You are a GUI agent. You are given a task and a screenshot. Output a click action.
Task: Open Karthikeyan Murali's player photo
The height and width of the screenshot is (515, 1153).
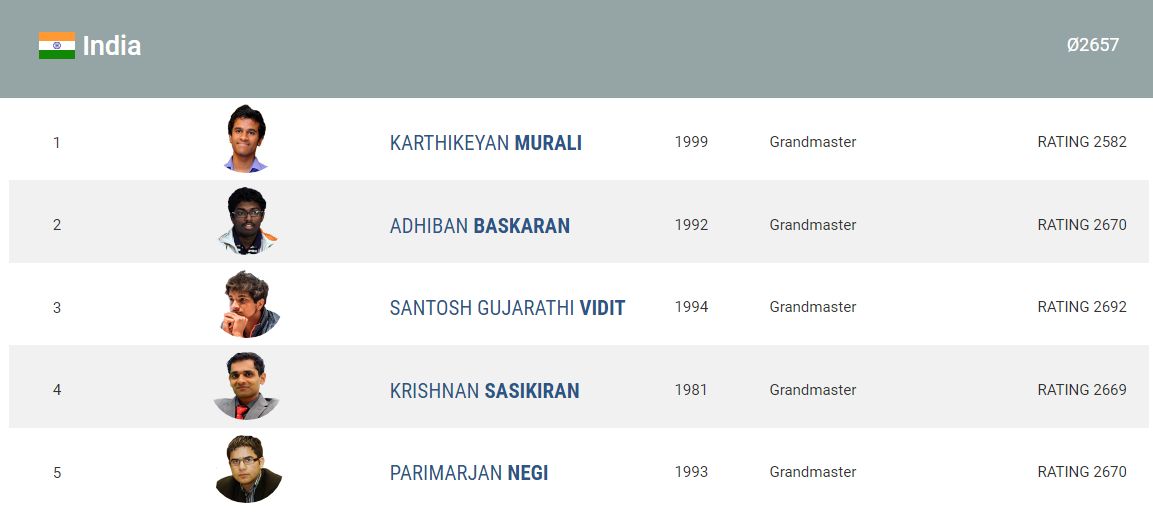pos(247,139)
